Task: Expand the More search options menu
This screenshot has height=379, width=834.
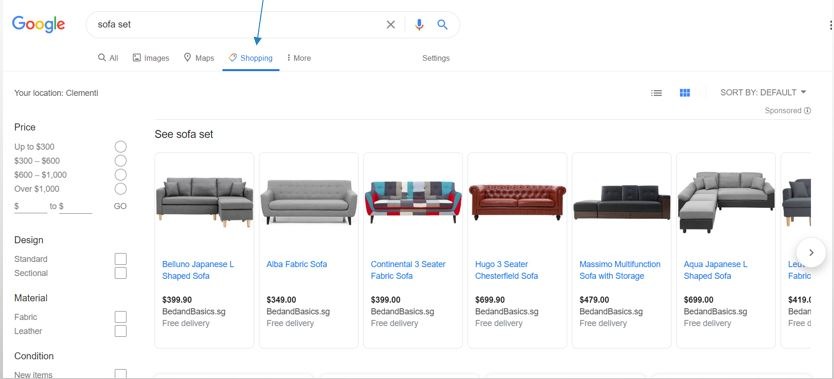Action: pyautogui.click(x=299, y=58)
